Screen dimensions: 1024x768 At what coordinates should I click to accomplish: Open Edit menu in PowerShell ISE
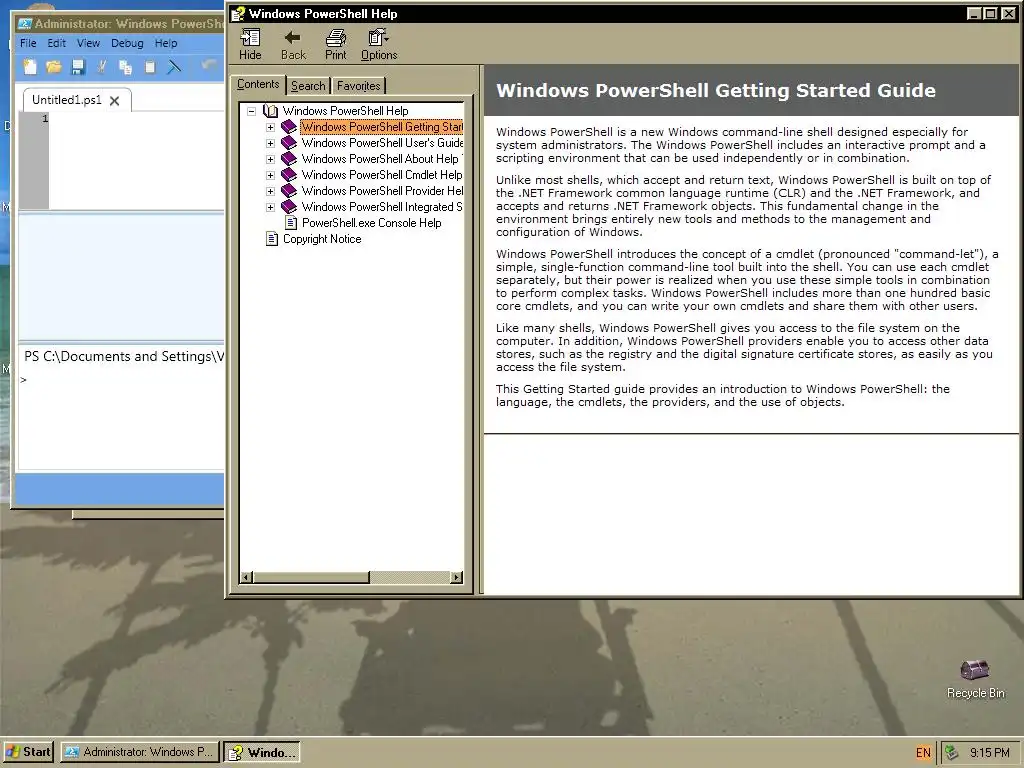coord(56,43)
